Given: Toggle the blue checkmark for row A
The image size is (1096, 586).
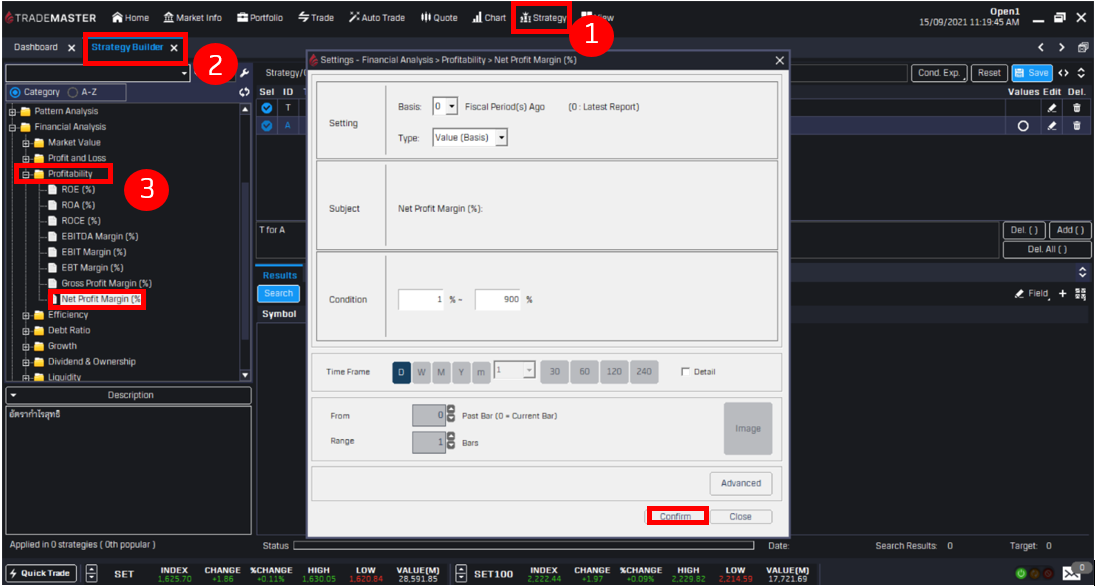Looking at the screenshot, I should pos(266,125).
